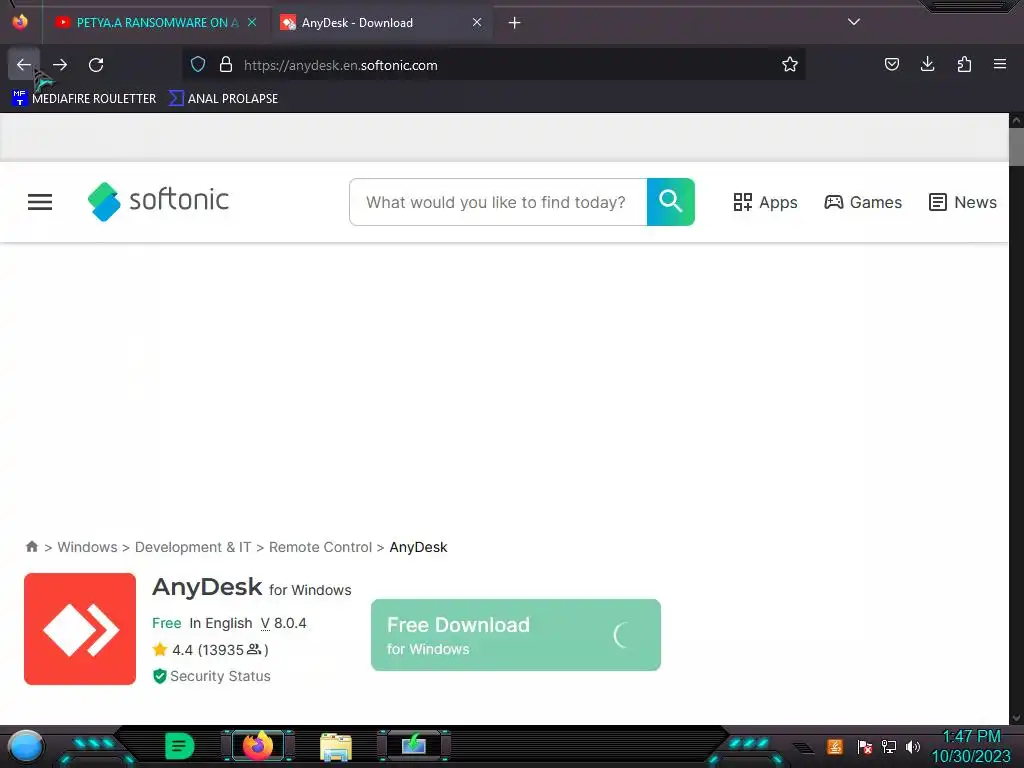Open the tracking protection shield icon
The height and width of the screenshot is (768, 1024).
coord(198,65)
